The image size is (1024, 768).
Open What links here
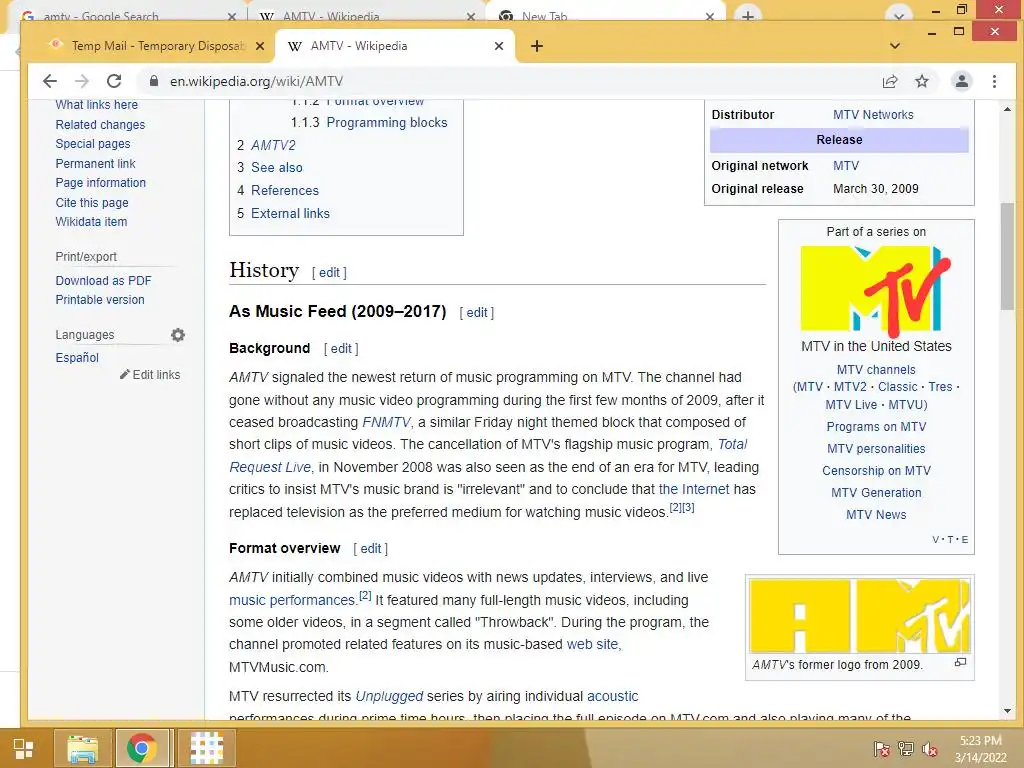pyautogui.click(x=97, y=104)
